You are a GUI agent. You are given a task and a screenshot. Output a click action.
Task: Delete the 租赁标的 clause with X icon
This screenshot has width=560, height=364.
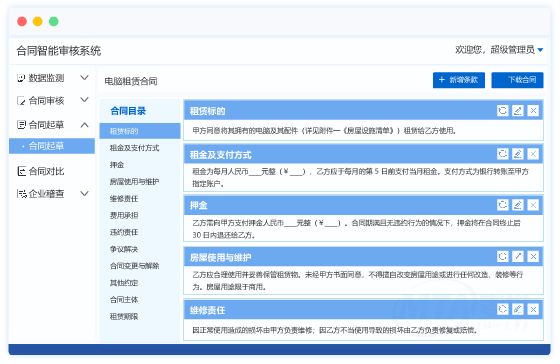(x=533, y=111)
